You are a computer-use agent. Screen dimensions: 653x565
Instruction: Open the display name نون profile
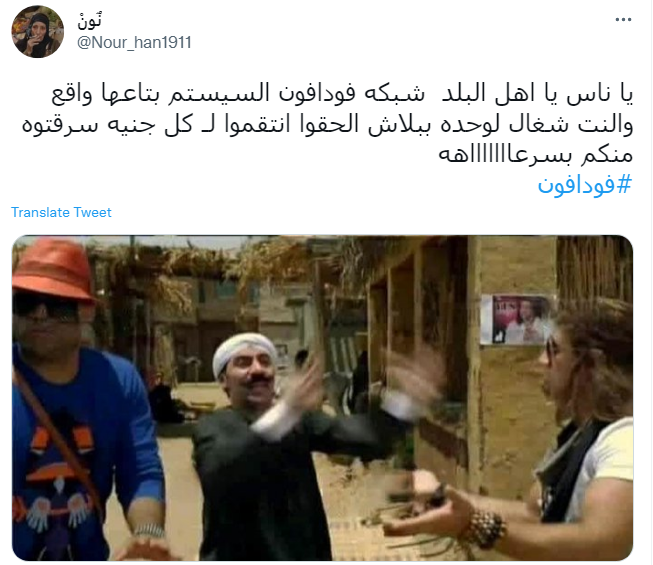pos(90,20)
